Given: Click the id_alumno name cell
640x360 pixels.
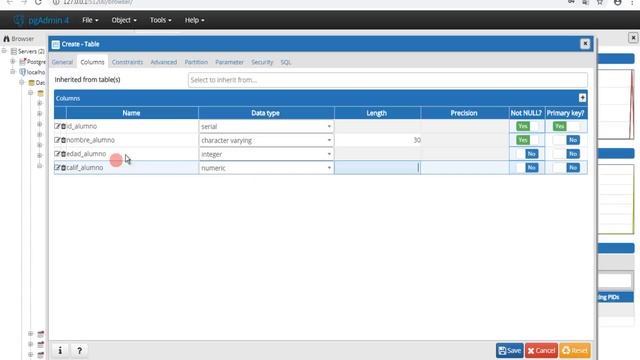Looking at the screenshot, I should click(132, 127).
